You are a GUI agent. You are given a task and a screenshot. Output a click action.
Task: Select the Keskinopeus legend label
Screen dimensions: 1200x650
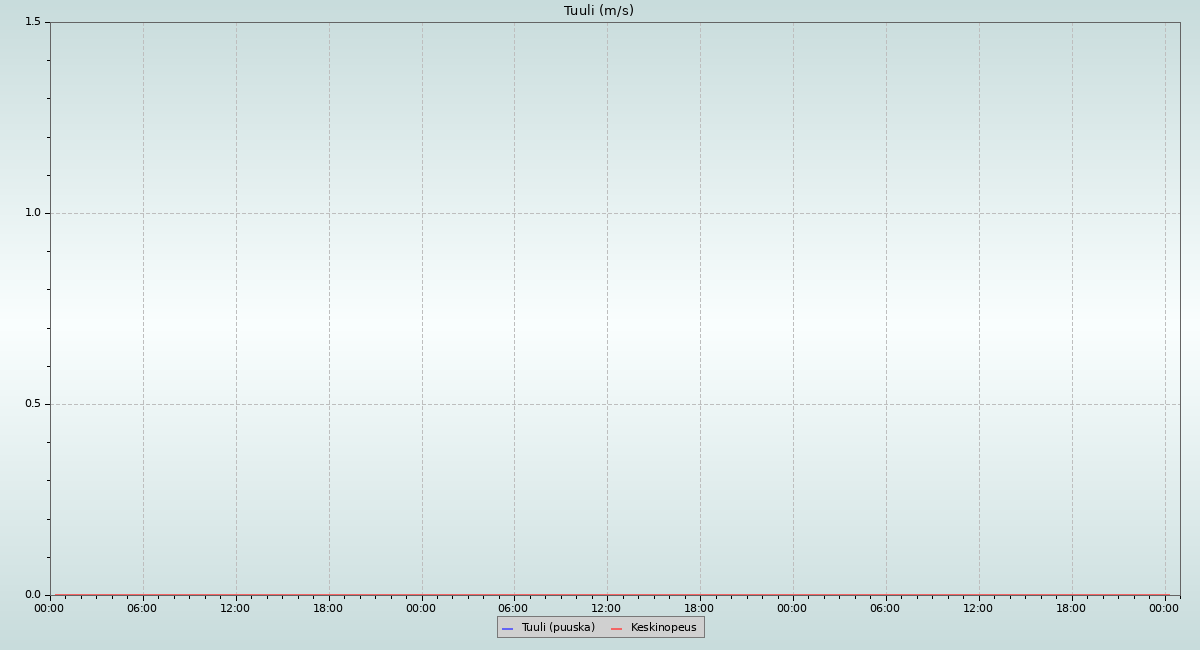[x=663, y=628]
